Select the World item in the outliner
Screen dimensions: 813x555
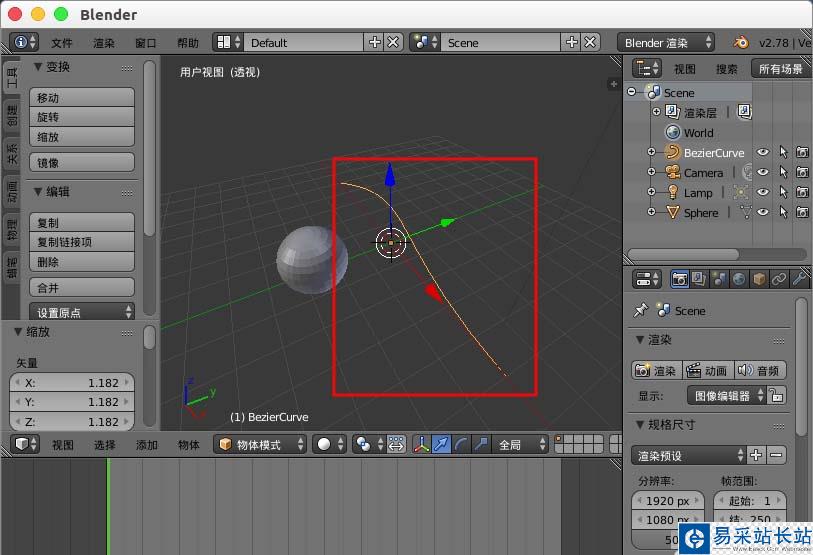(698, 133)
